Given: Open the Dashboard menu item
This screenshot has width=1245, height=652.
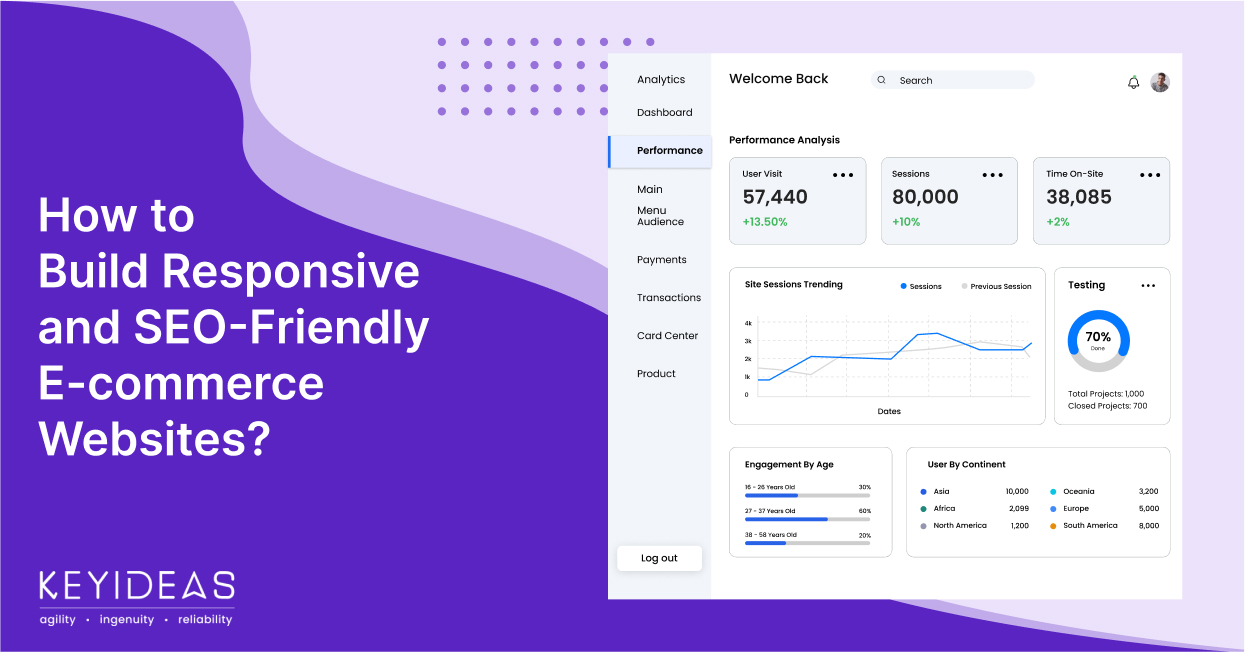Looking at the screenshot, I should pyautogui.click(x=664, y=112).
